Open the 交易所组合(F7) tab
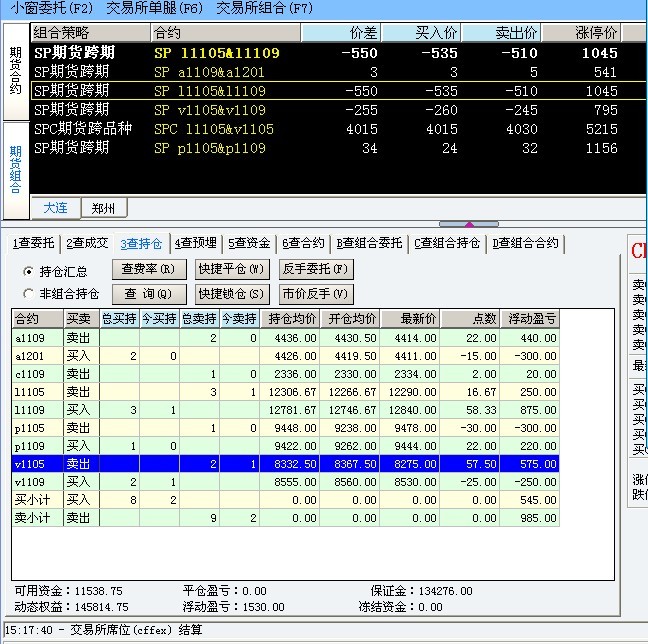 [264, 8]
